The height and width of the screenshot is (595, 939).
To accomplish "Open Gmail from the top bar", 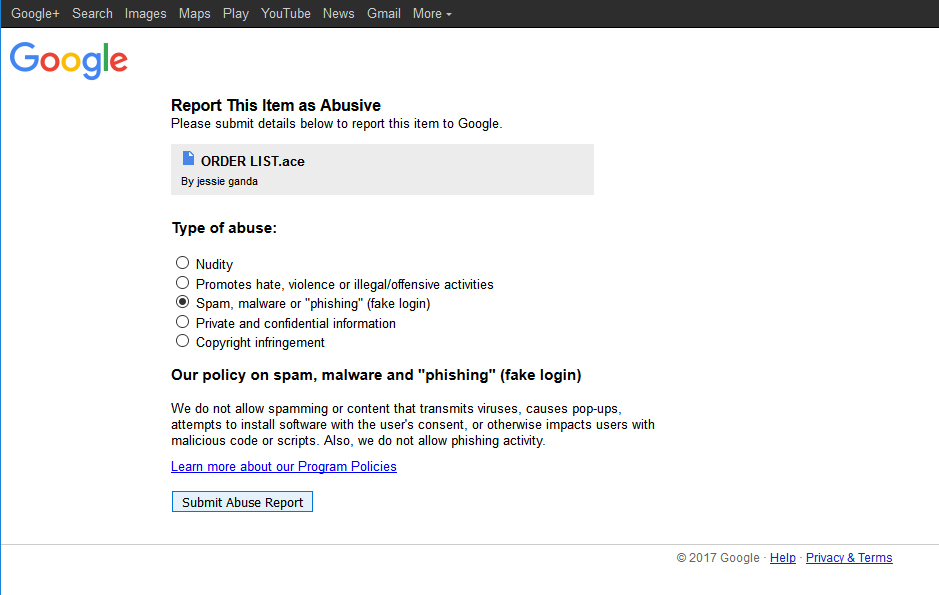I will (384, 14).
